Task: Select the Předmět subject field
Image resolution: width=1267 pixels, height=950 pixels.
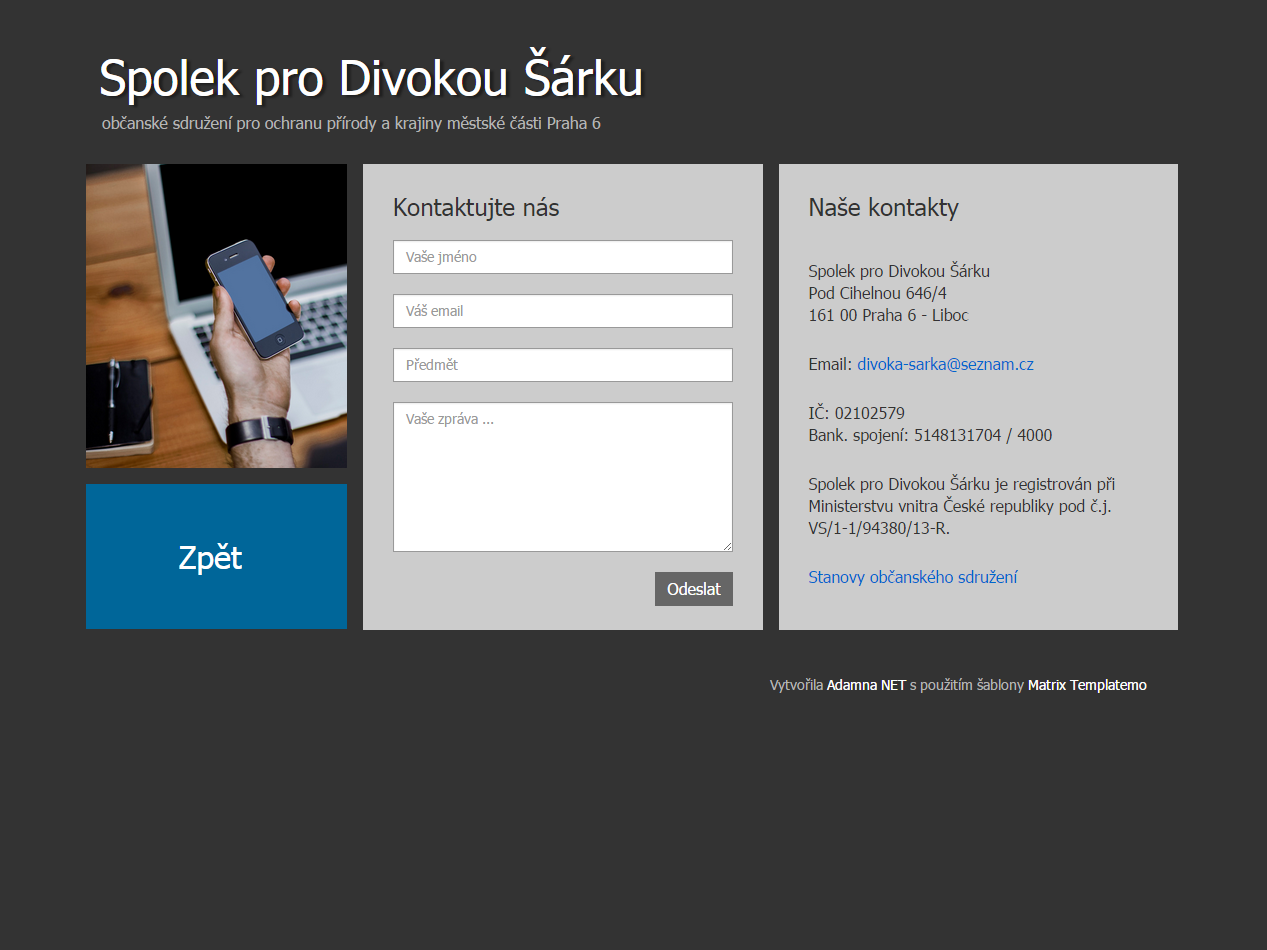Action: point(563,365)
